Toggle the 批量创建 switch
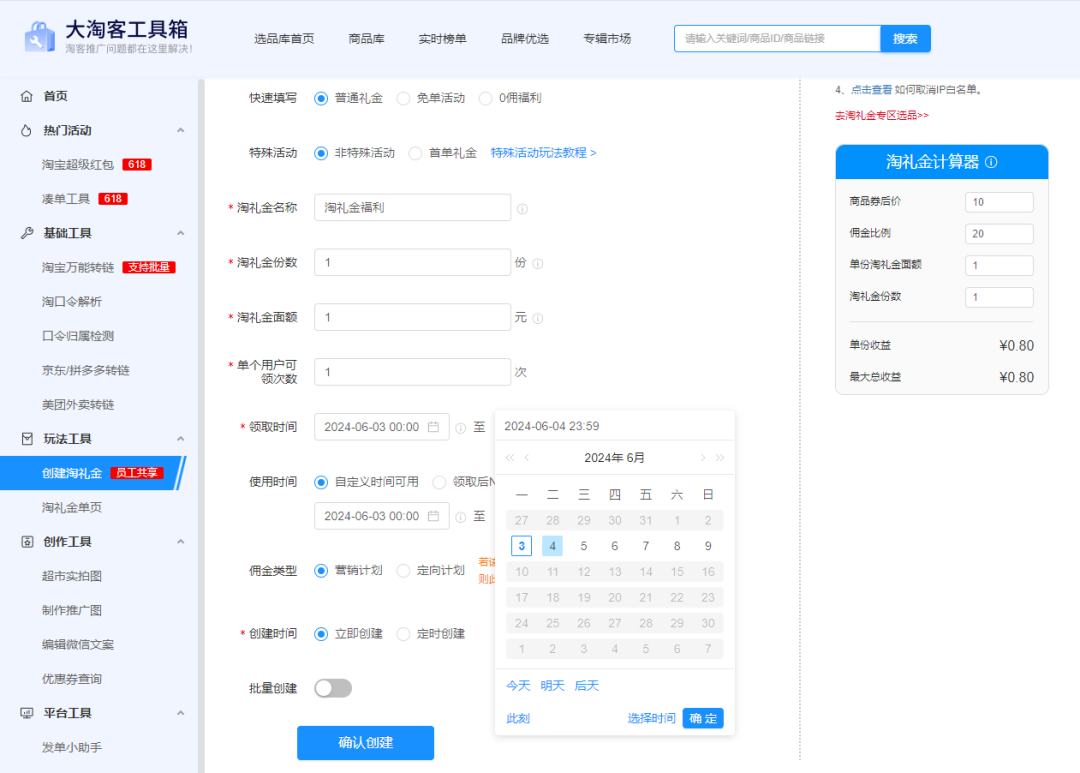 [x=333, y=688]
